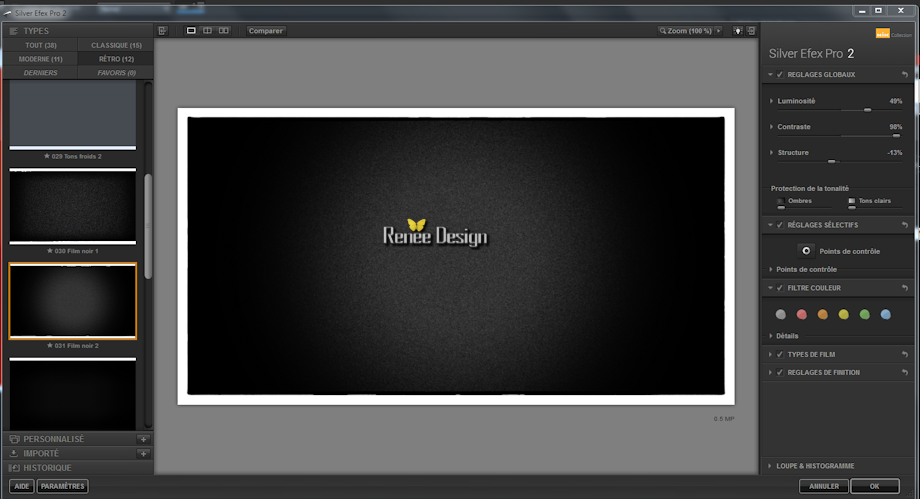
Task: Toggle the presets browser panel icon
Action: pos(163,31)
